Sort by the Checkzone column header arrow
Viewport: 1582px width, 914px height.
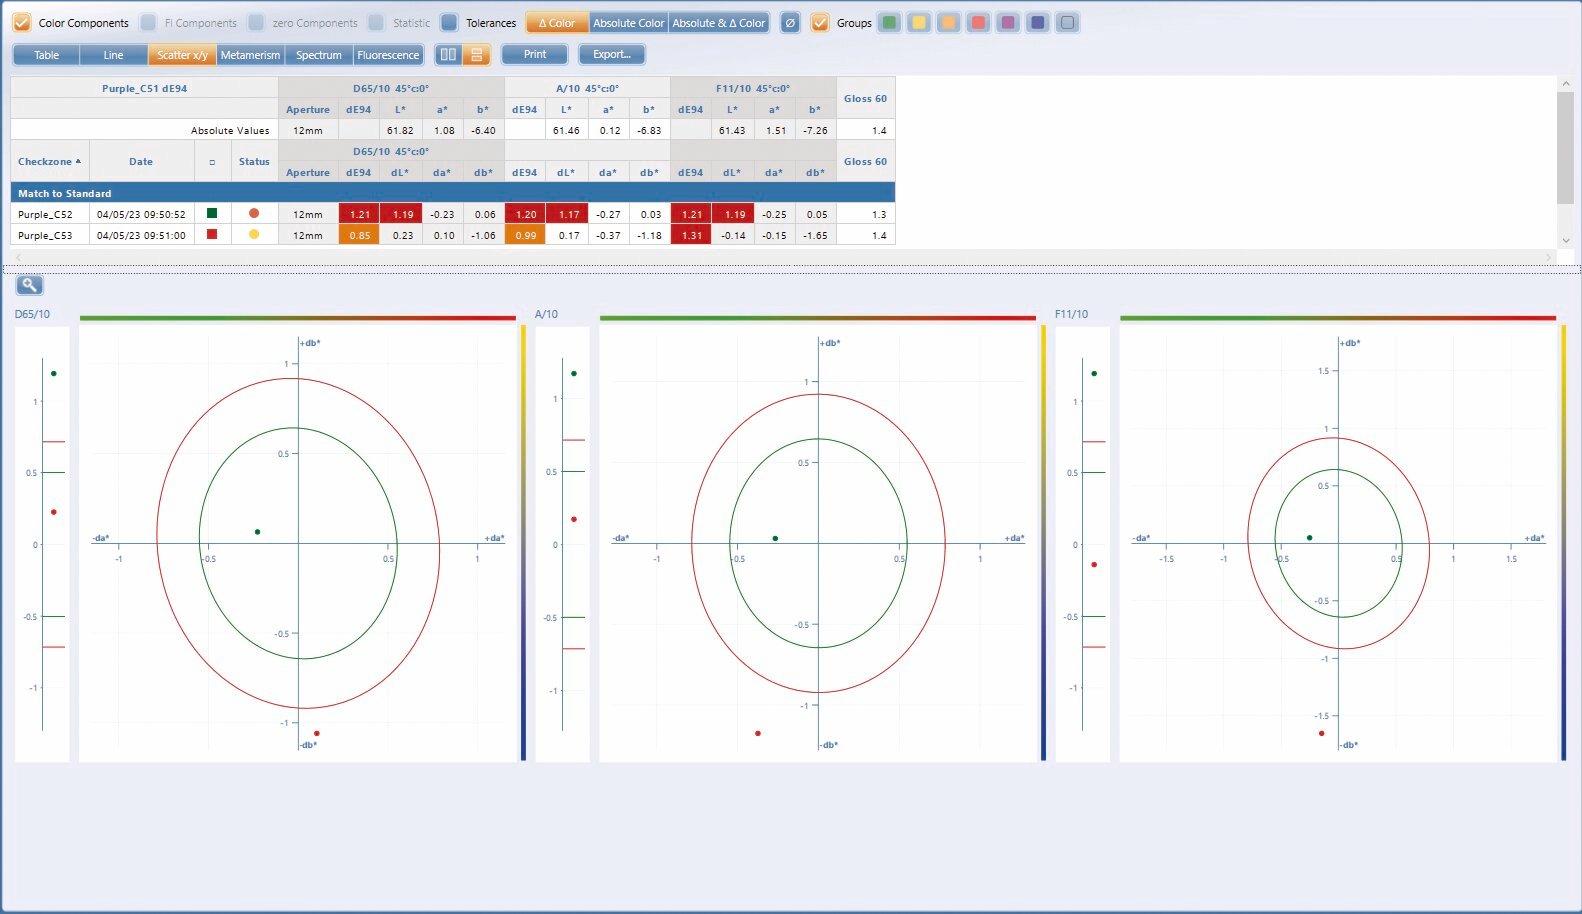pyautogui.click(x=78, y=161)
